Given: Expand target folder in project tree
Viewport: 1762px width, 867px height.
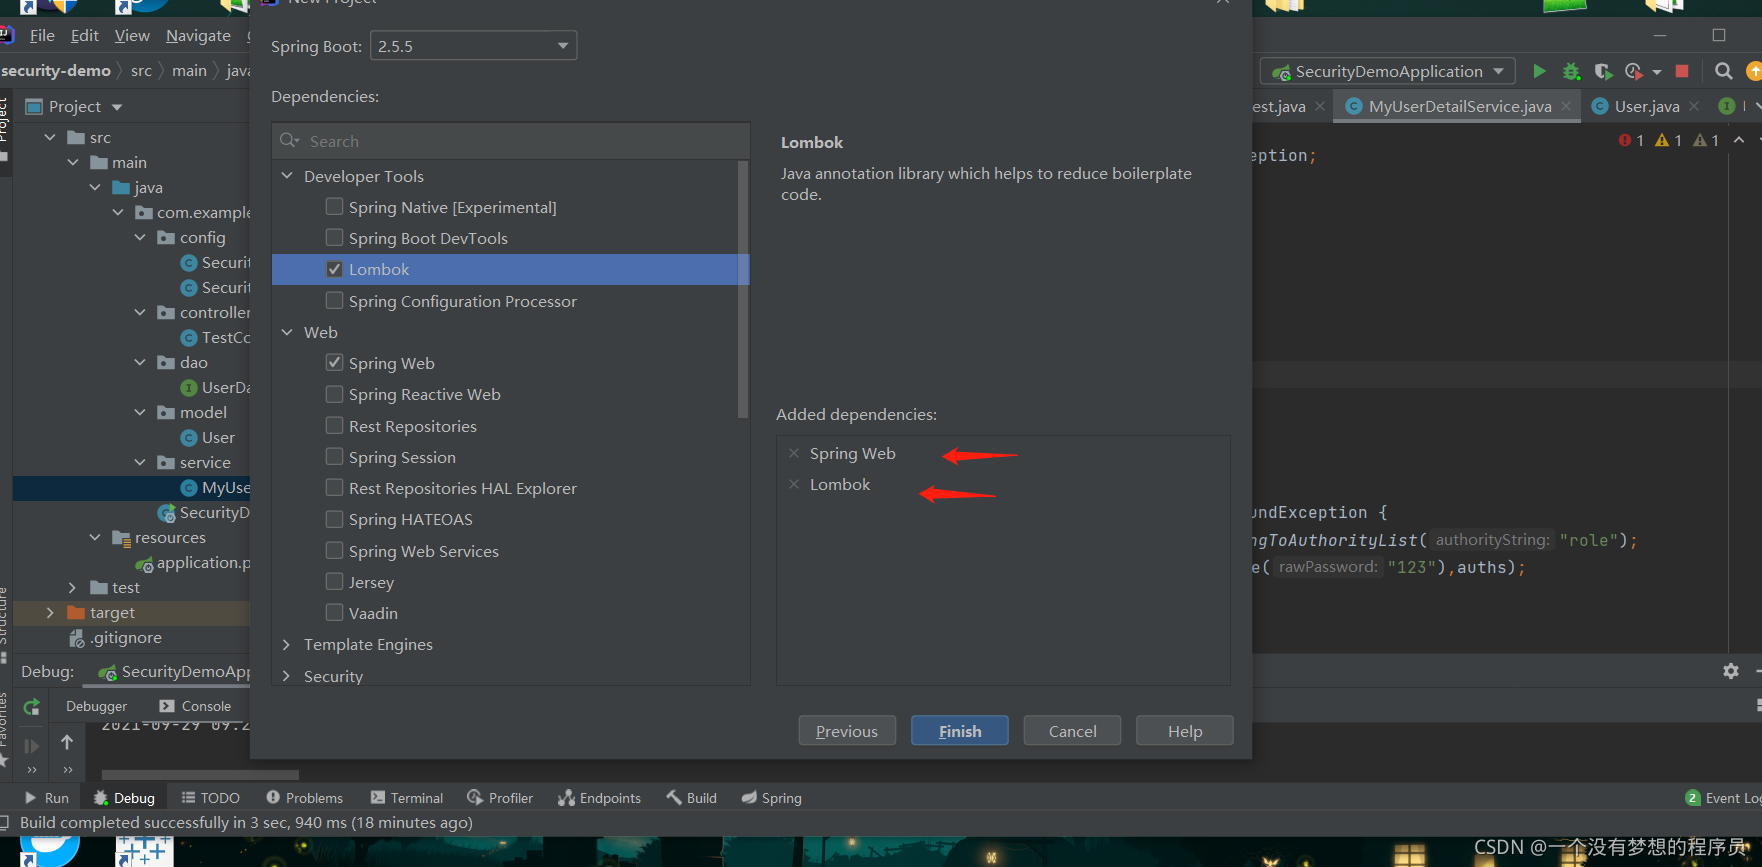Looking at the screenshot, I should 50,613.
